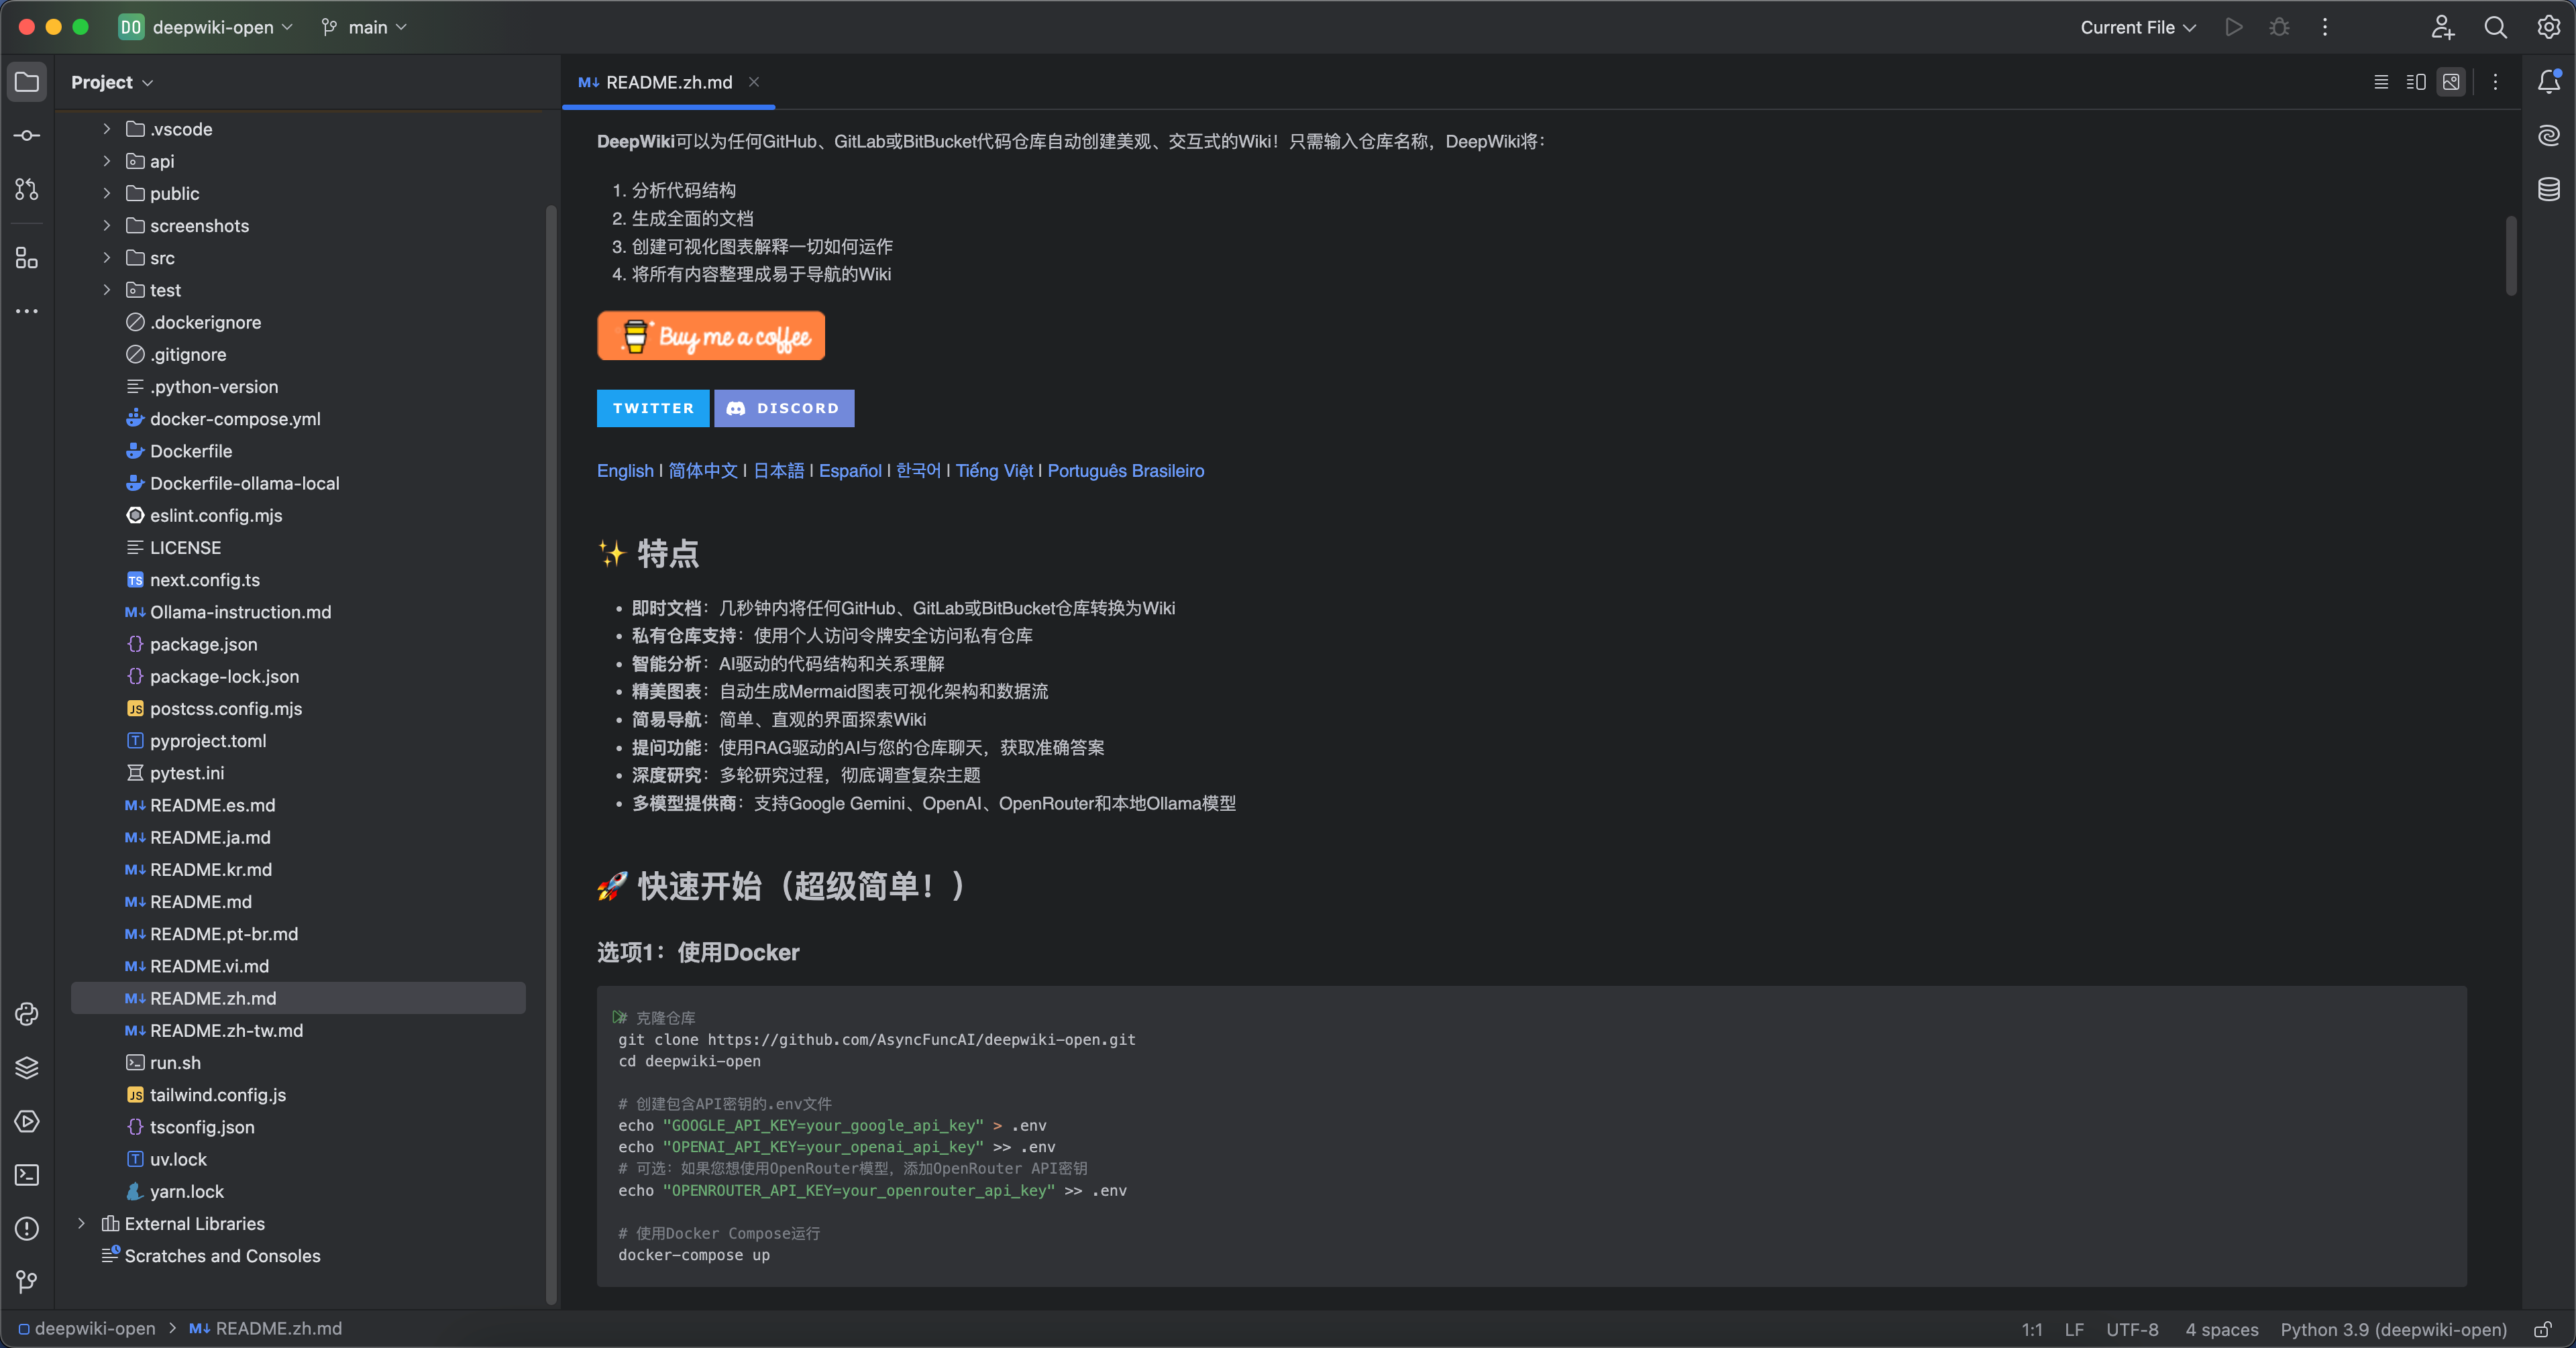The height and width of the screenshot is (1348, 2576).
Task: Open the Git tool window
Action: pos(27,1281)
